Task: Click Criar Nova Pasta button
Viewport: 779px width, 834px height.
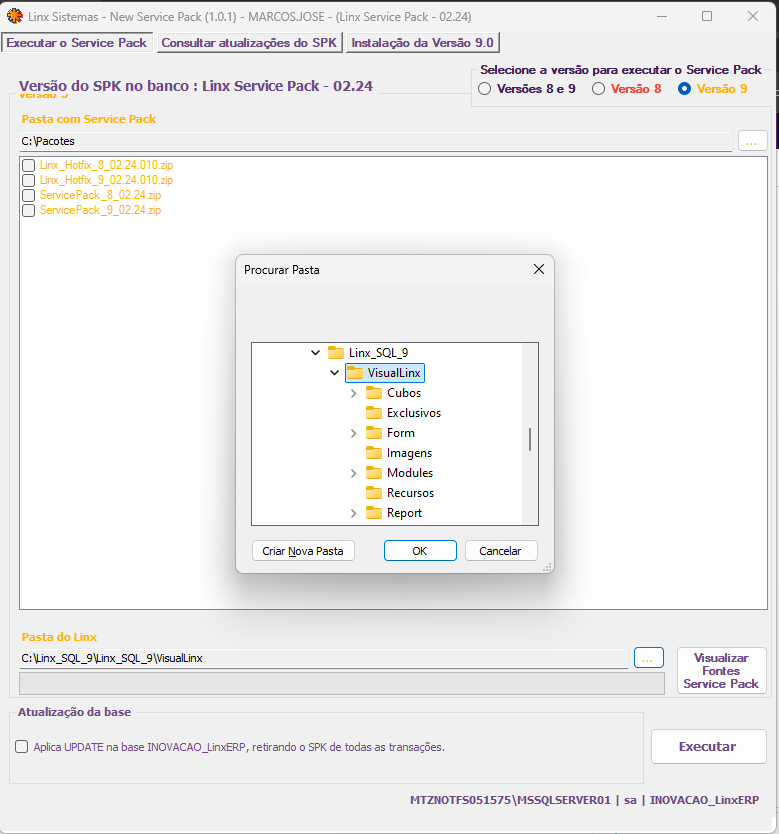Action: coord(303,551)
